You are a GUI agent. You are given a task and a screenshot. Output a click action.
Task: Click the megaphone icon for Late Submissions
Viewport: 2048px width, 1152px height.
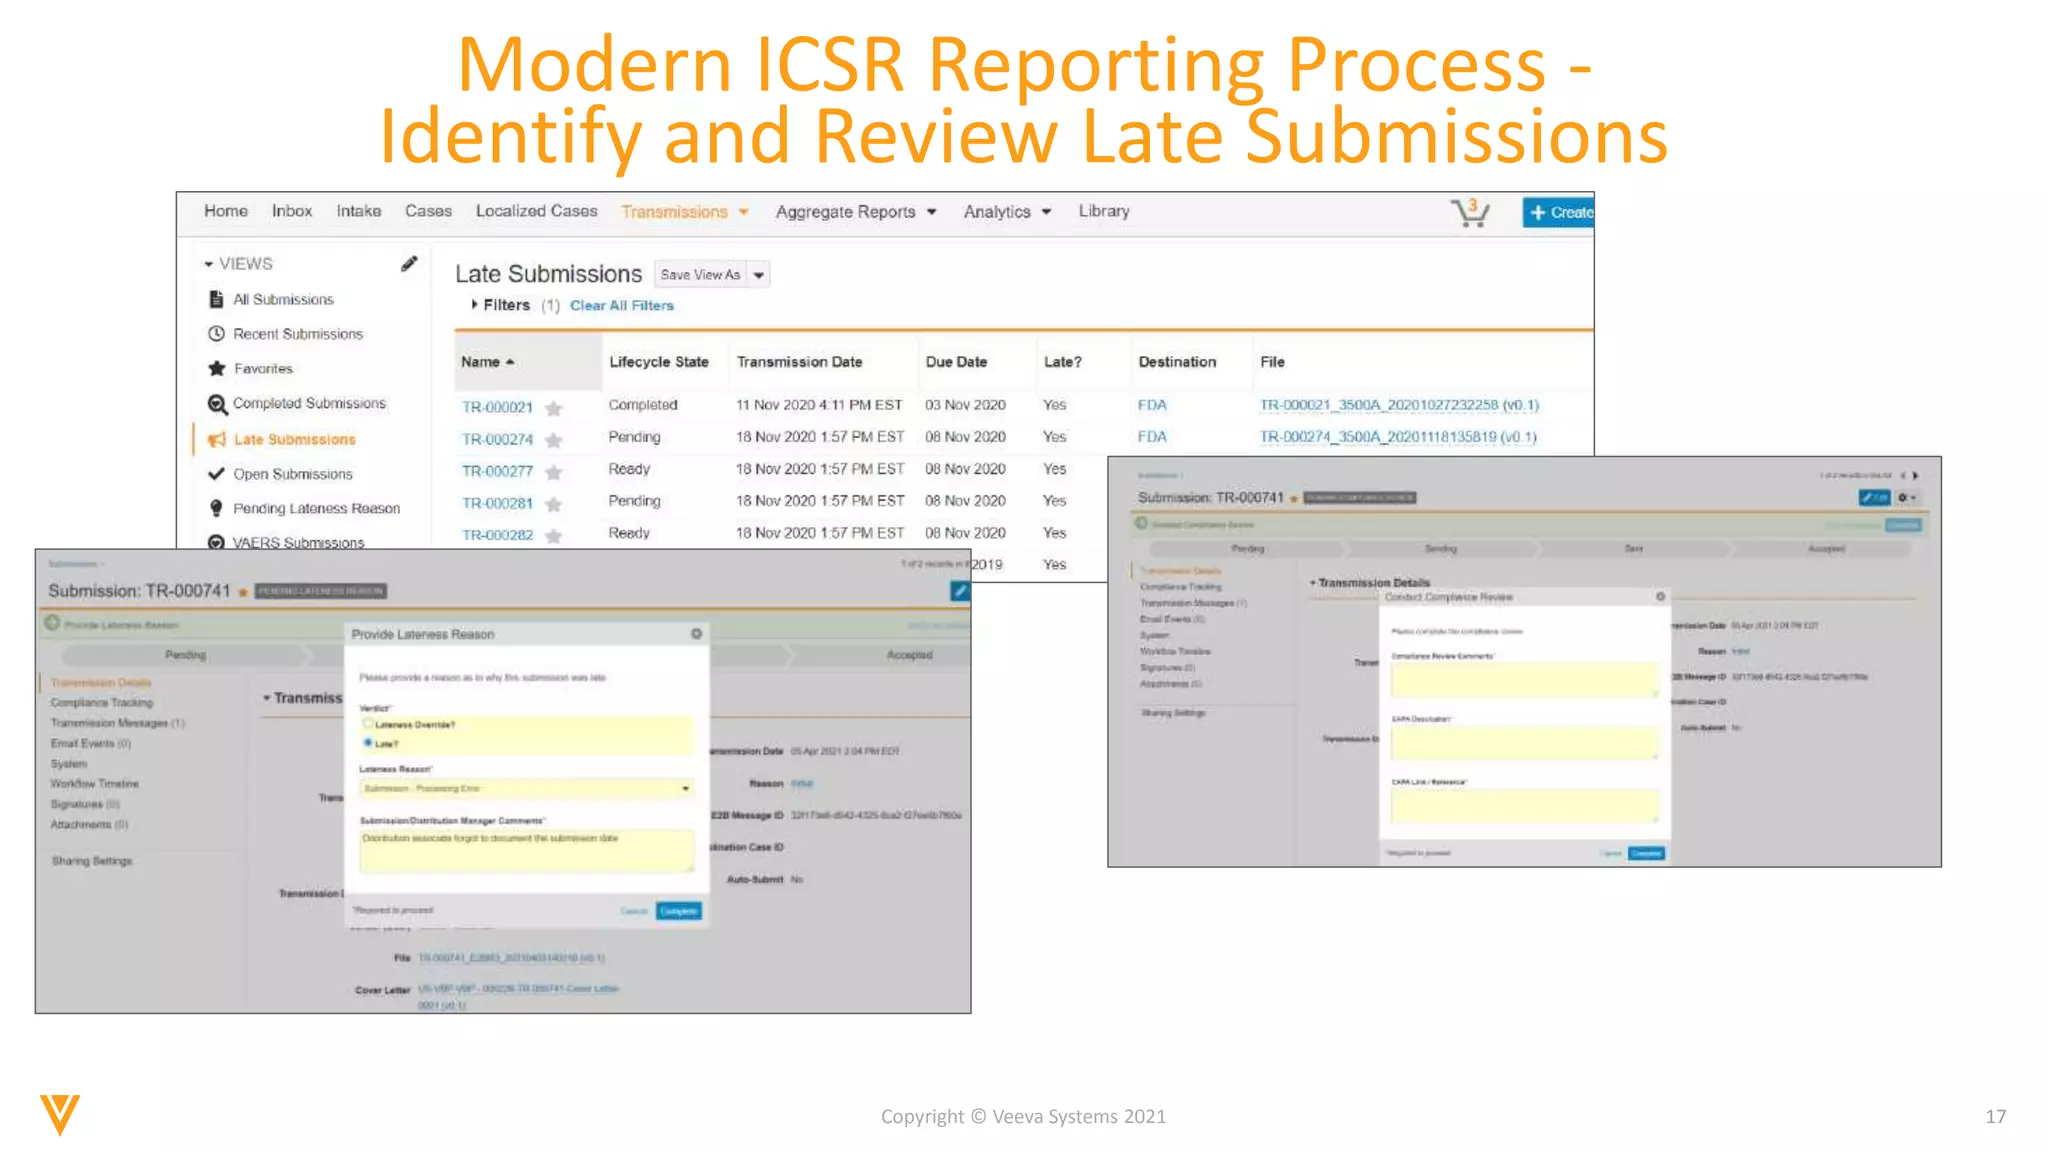(216, 439)
